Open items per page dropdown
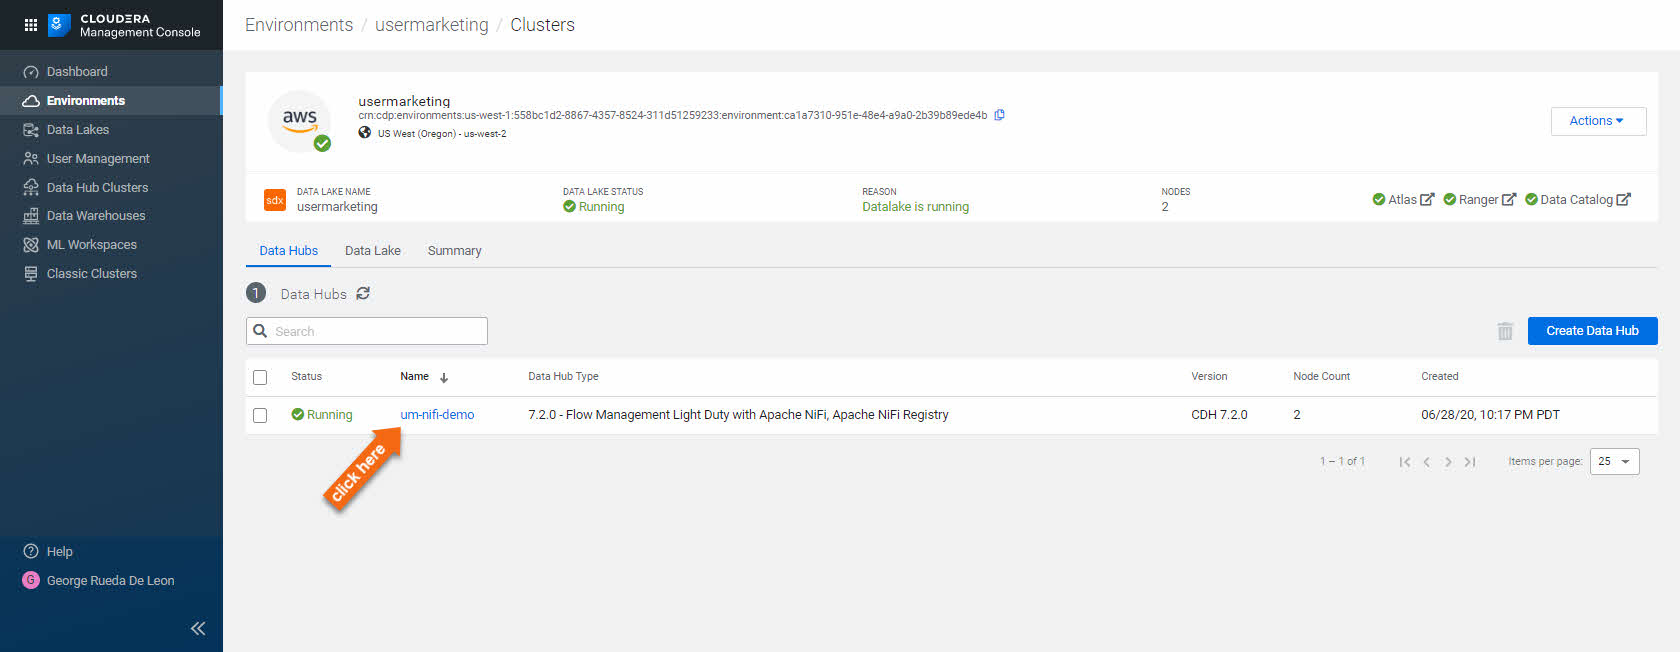The image size is (1680, 652). 1614,462
